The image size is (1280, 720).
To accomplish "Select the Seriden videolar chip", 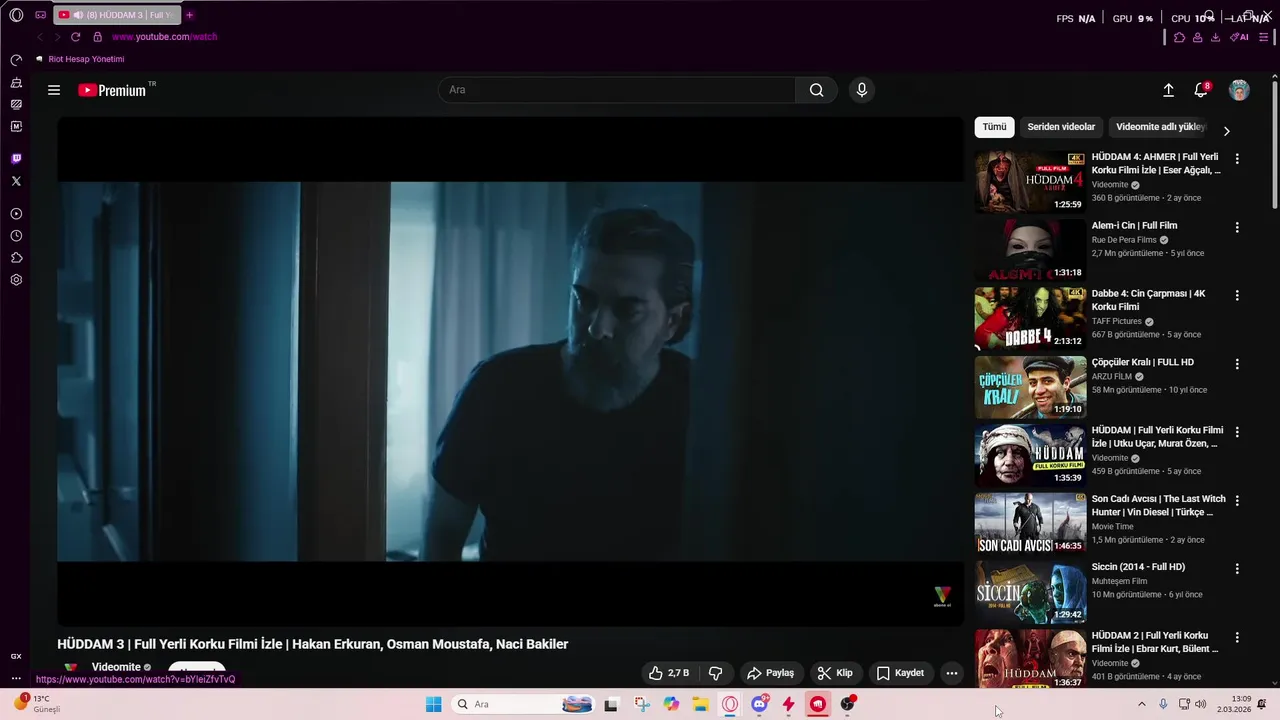I will [x=1061, y=127].
